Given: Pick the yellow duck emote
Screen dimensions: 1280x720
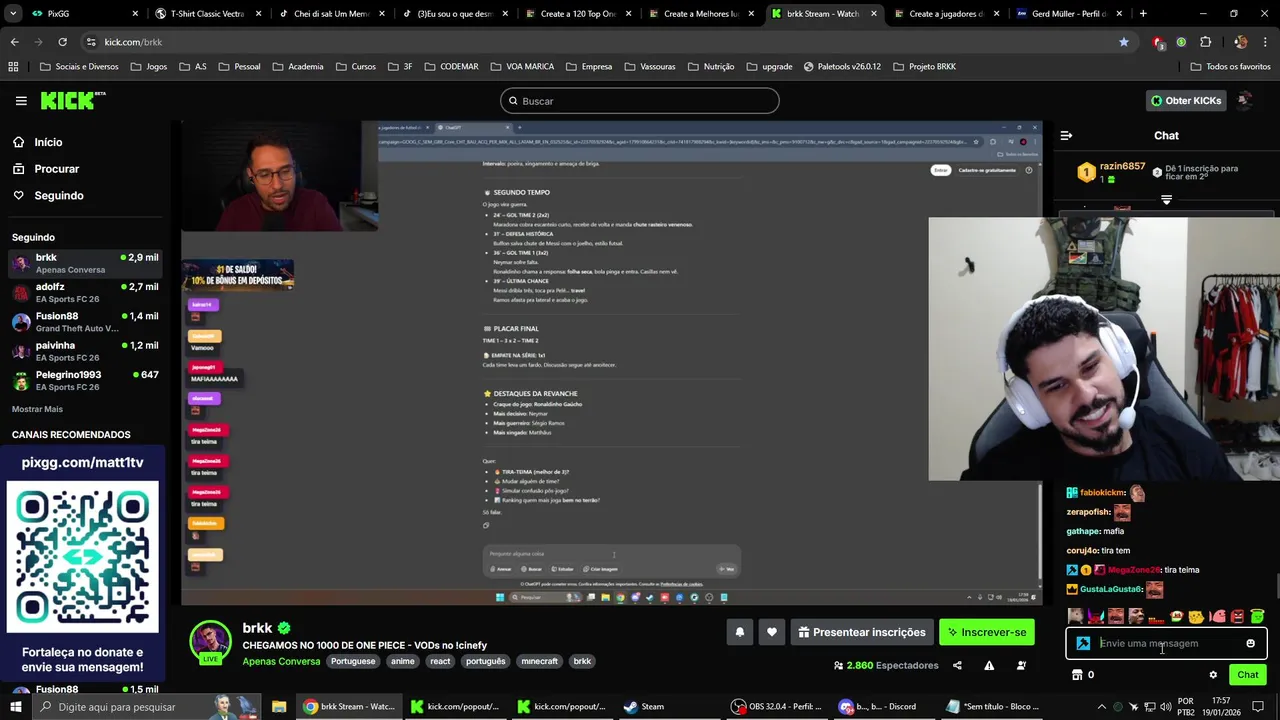Looking at the screenshot, I should [1196, 616].
